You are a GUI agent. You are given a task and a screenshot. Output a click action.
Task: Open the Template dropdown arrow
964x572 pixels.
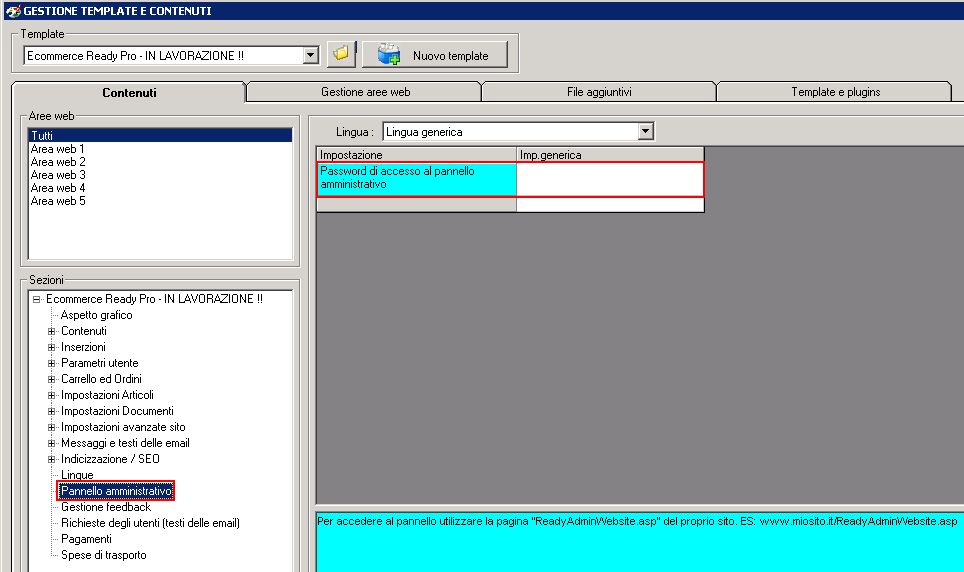coord(310,55)
